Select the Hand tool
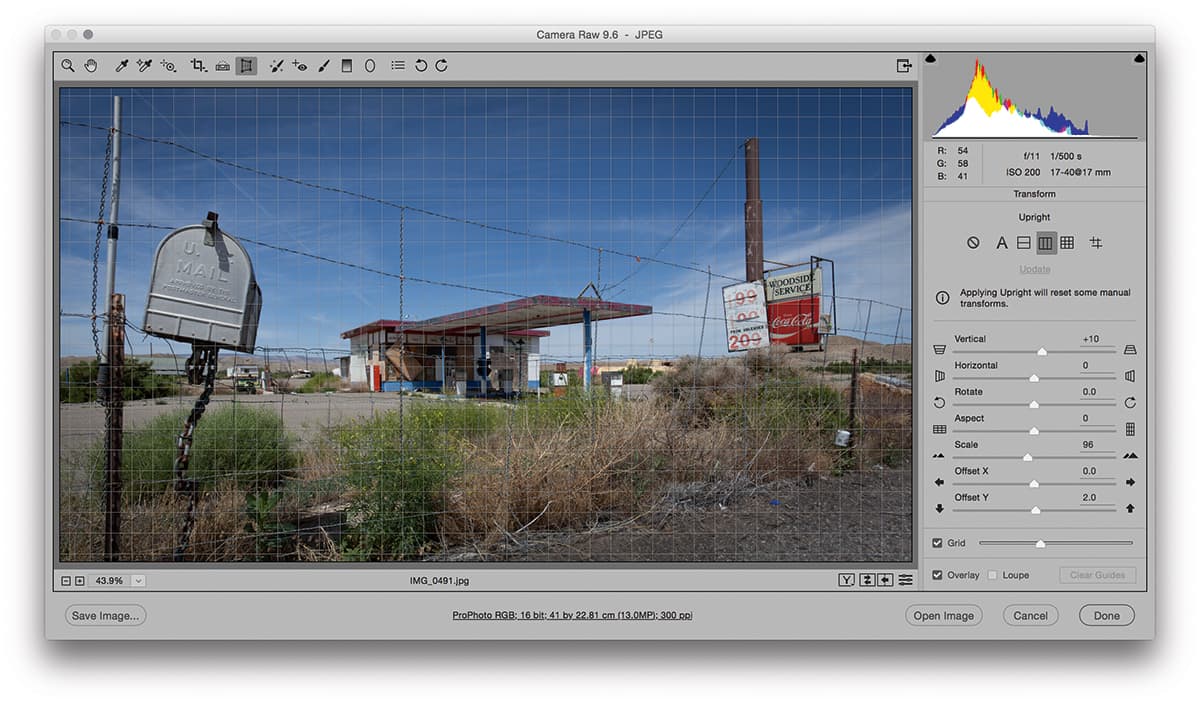Screen dimensions: 1200x704 pos(91,66)
